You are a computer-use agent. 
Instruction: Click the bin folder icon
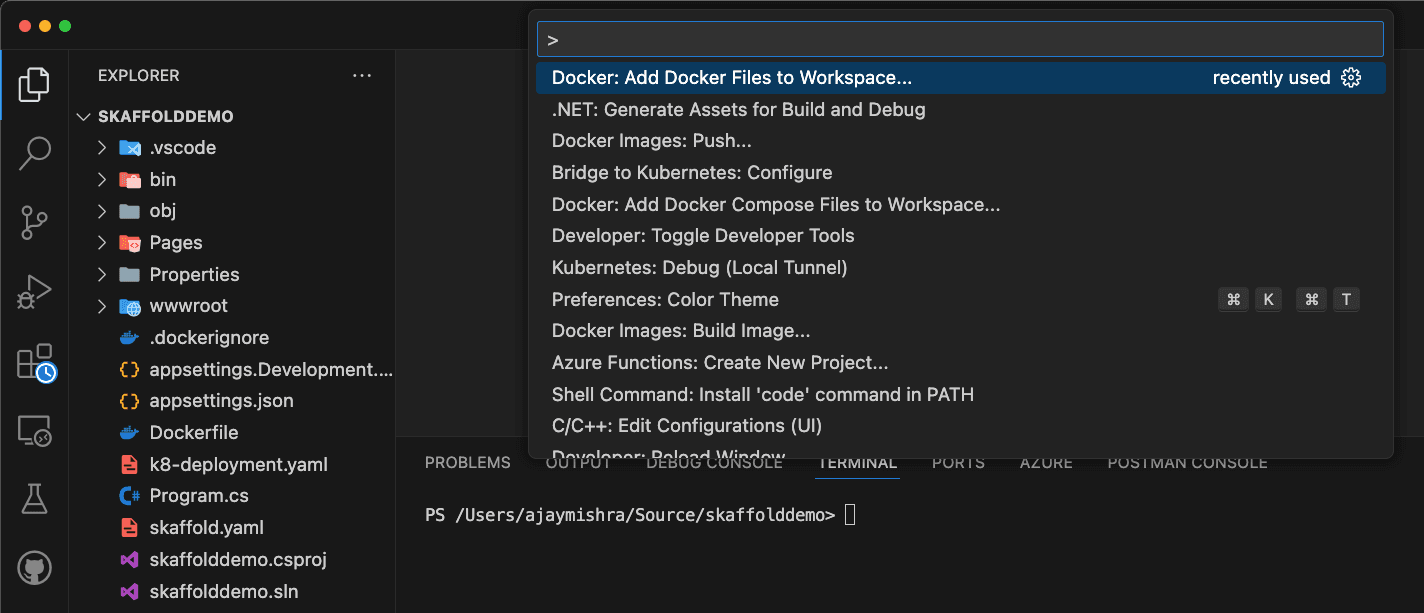click(x=129, y=180)
